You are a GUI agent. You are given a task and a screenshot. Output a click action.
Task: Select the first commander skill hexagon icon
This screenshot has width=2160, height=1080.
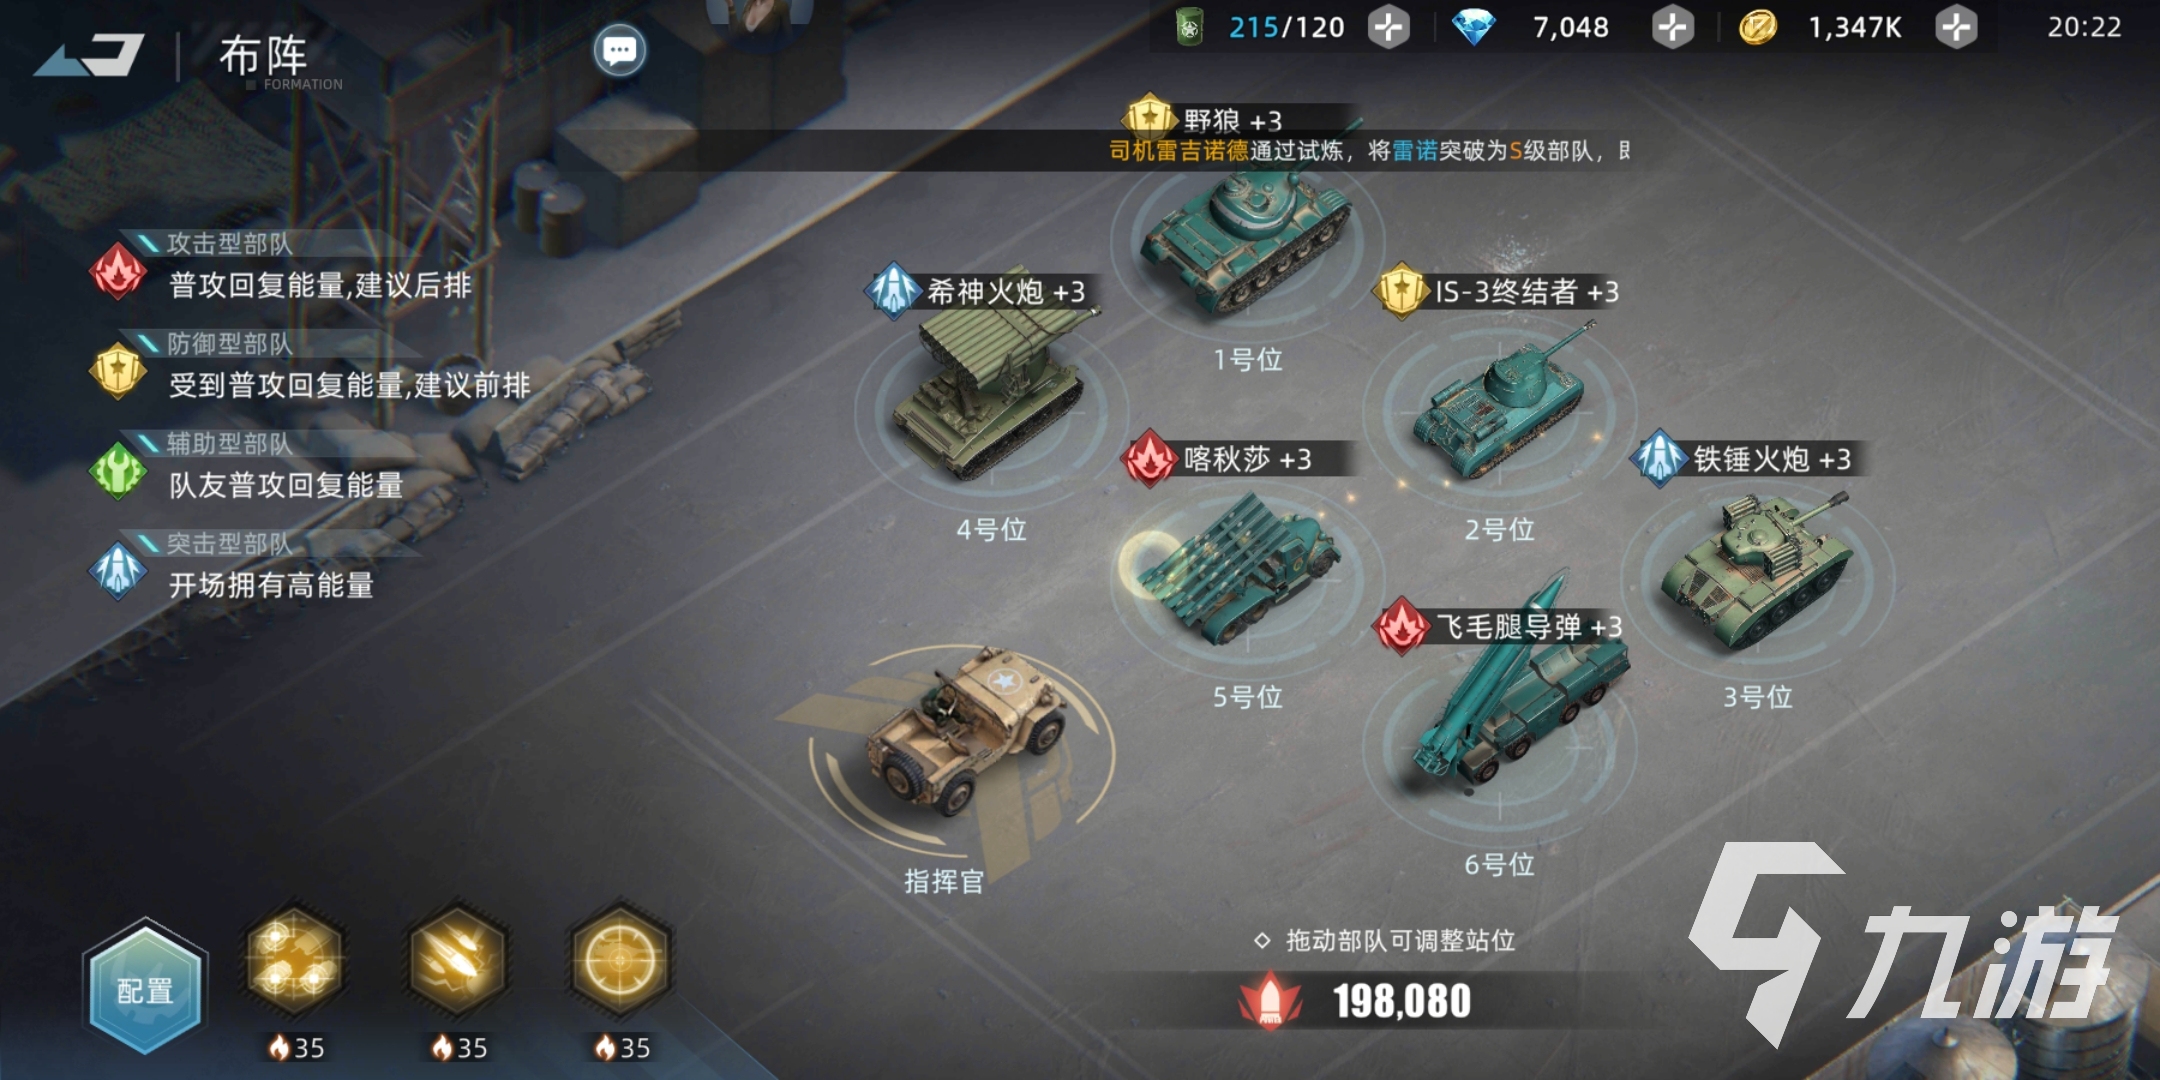click(x=294, y=960)
